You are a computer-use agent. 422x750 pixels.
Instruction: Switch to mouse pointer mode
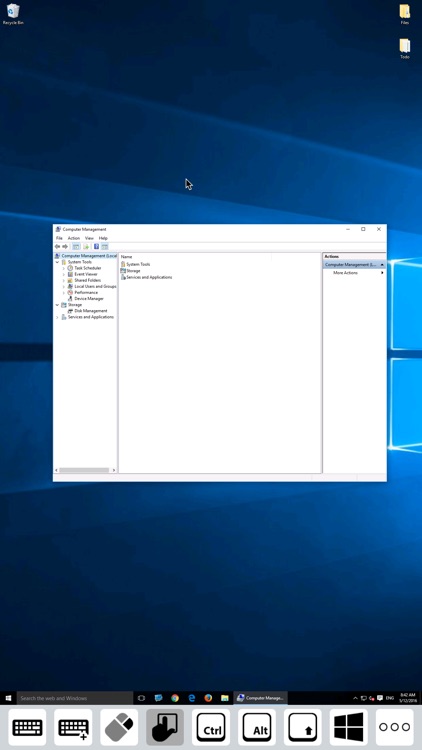pos(119,728)
